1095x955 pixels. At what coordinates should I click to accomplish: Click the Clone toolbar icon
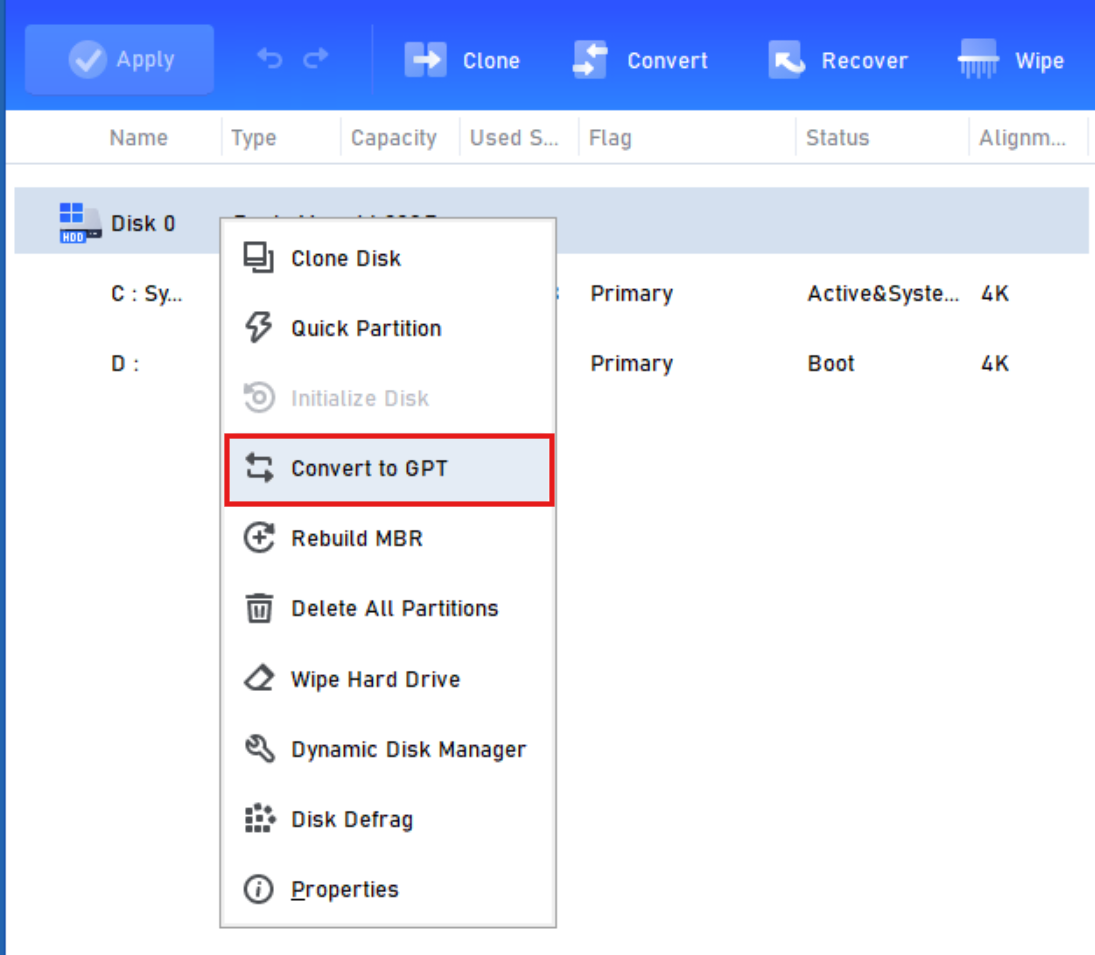coord(425,60)
